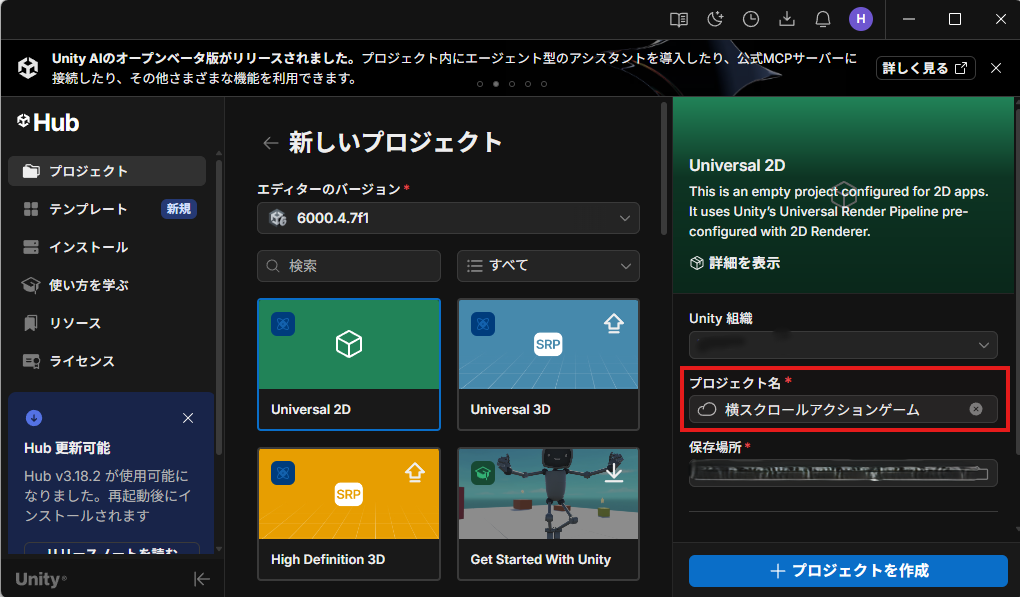Clear the project name with the x icon

click(976, 409)
